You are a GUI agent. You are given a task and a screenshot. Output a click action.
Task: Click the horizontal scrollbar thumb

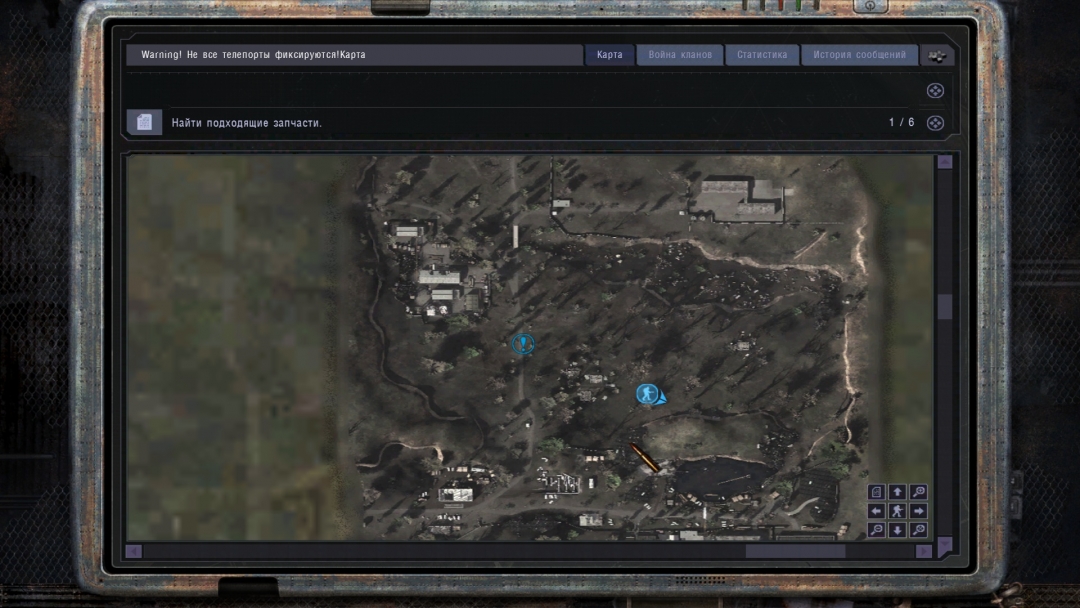pyautogui.click(x=796, y=551)
